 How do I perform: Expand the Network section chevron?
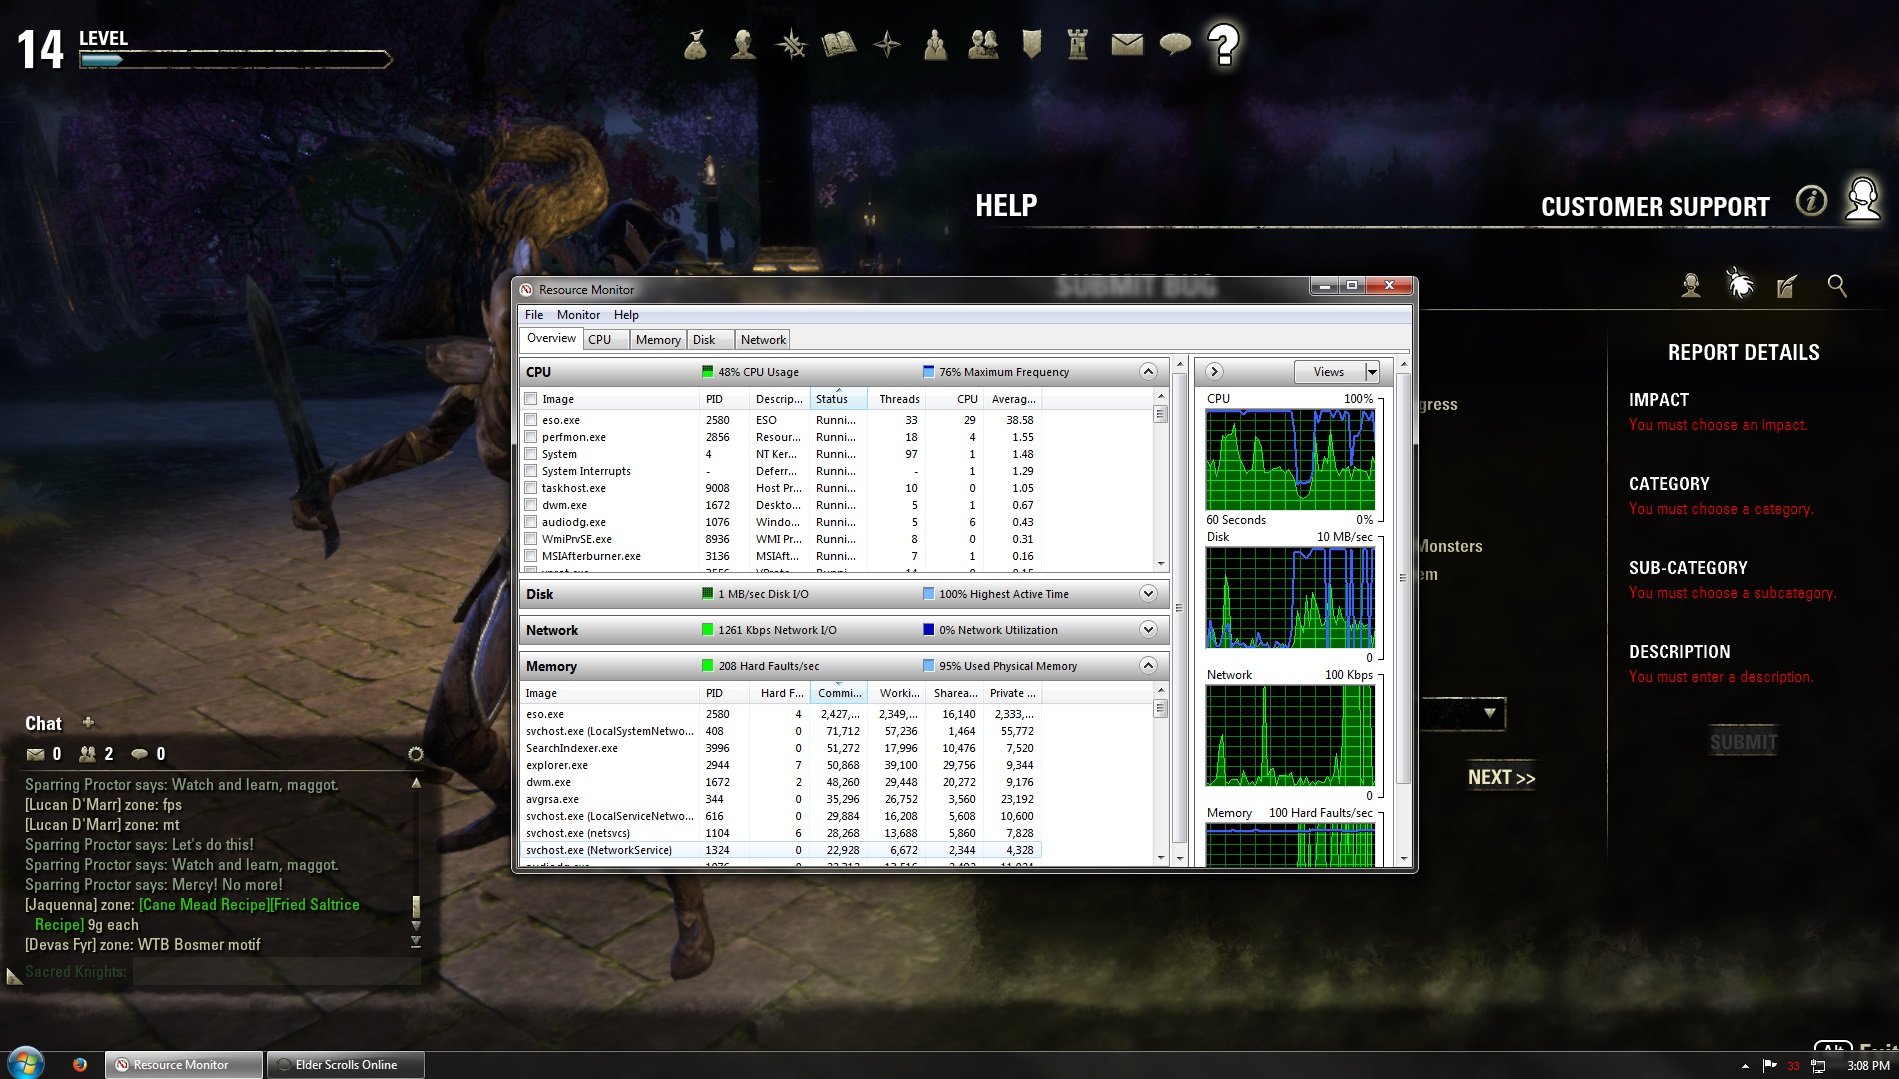[1148, 630]
